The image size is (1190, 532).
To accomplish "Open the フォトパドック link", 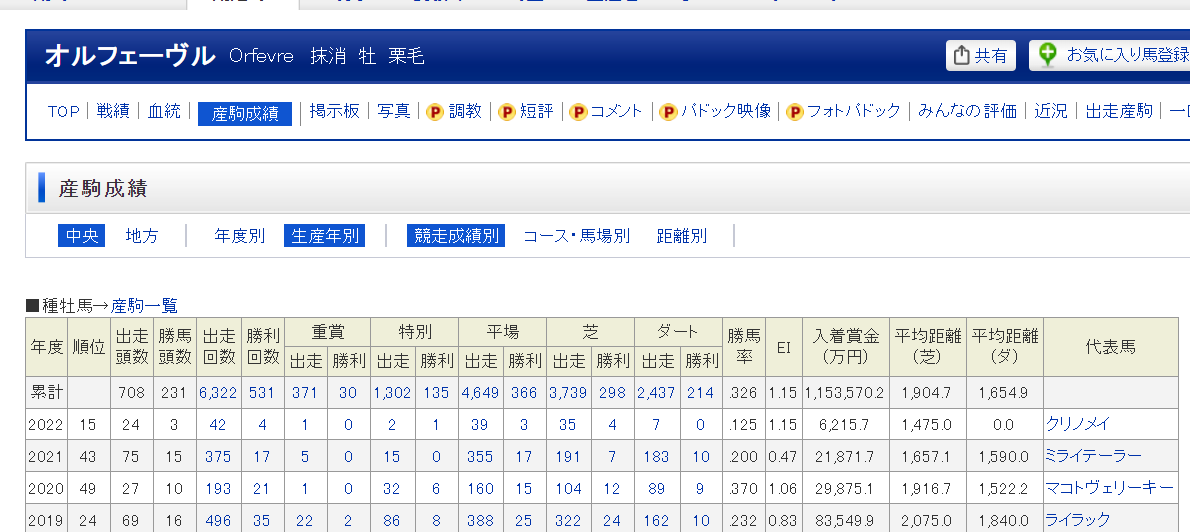I will coord(853,112).
